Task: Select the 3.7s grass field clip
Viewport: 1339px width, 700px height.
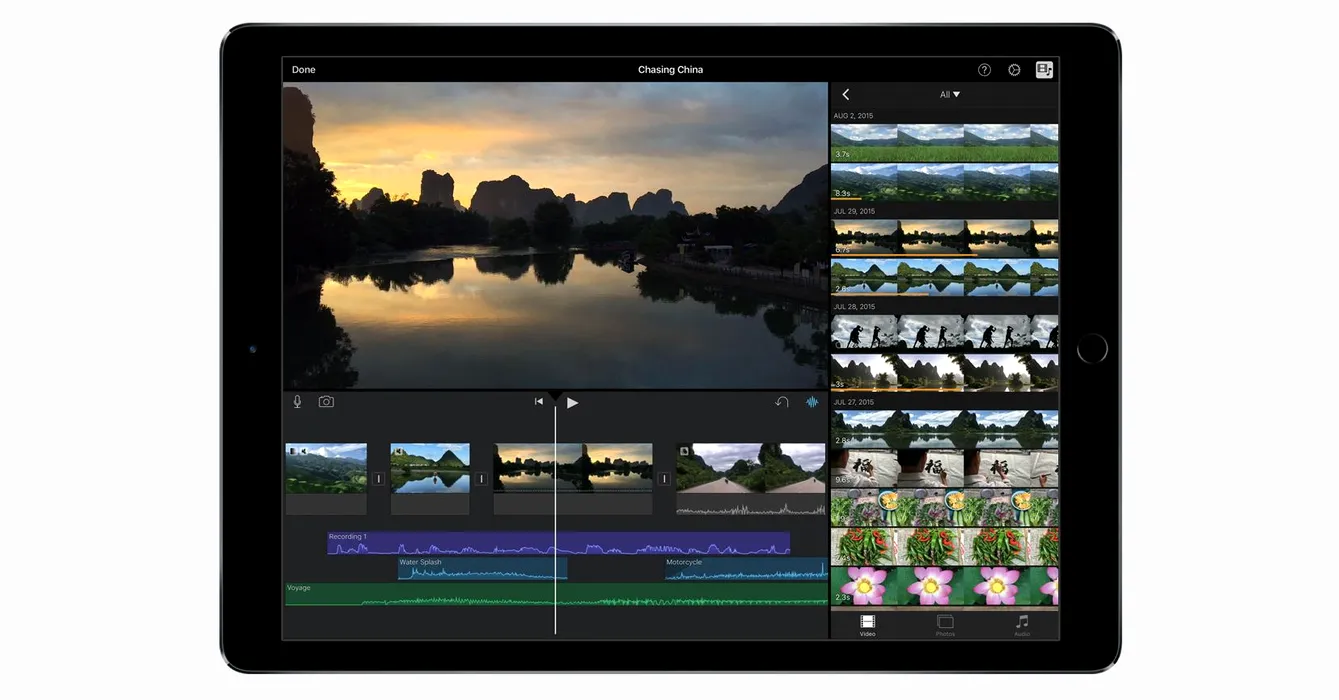Action: pyautogui.click(x=944, y=143)
